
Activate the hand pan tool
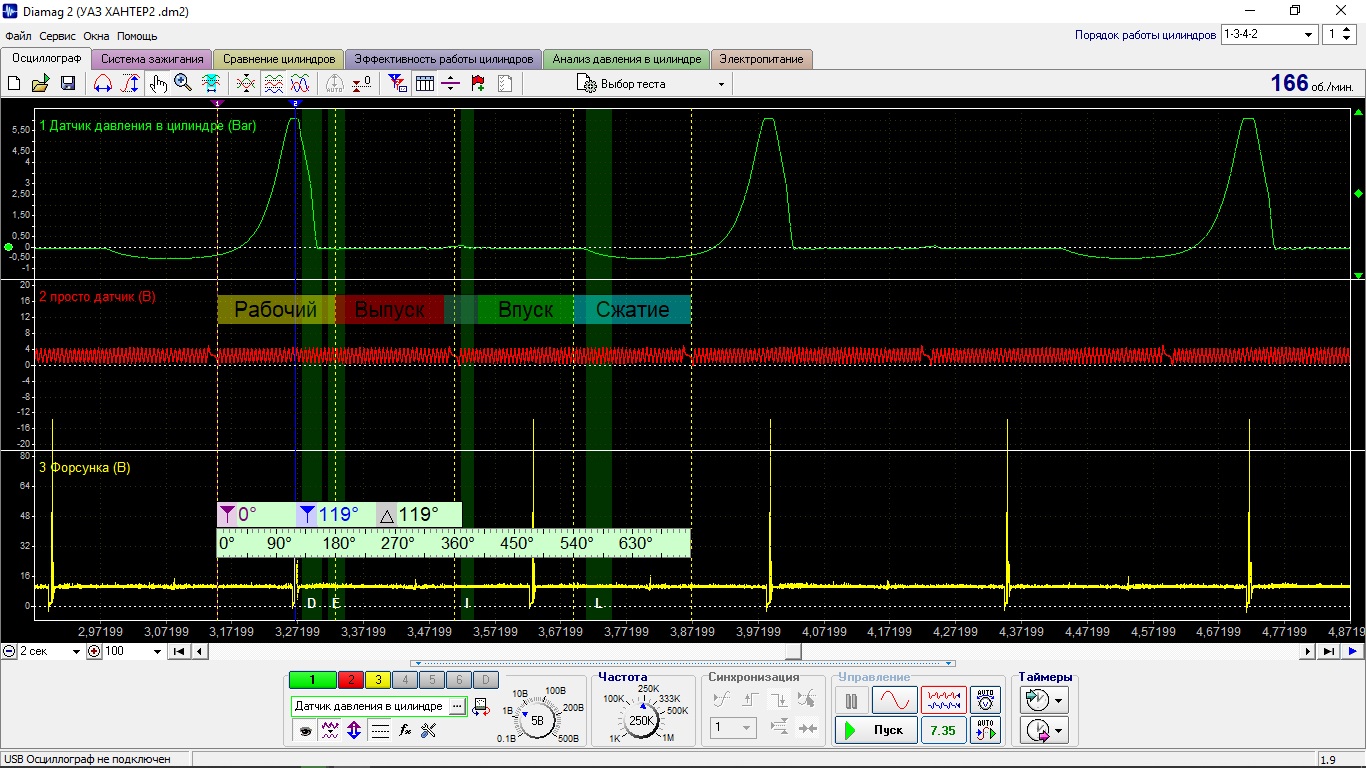(x=157, y=84)
